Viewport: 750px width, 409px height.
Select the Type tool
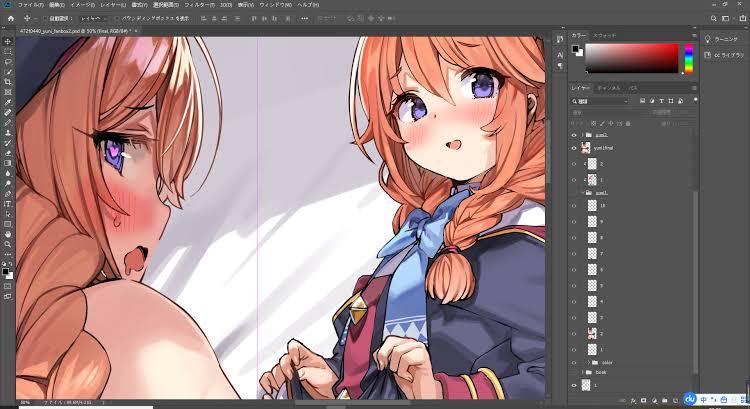[8, 203]
